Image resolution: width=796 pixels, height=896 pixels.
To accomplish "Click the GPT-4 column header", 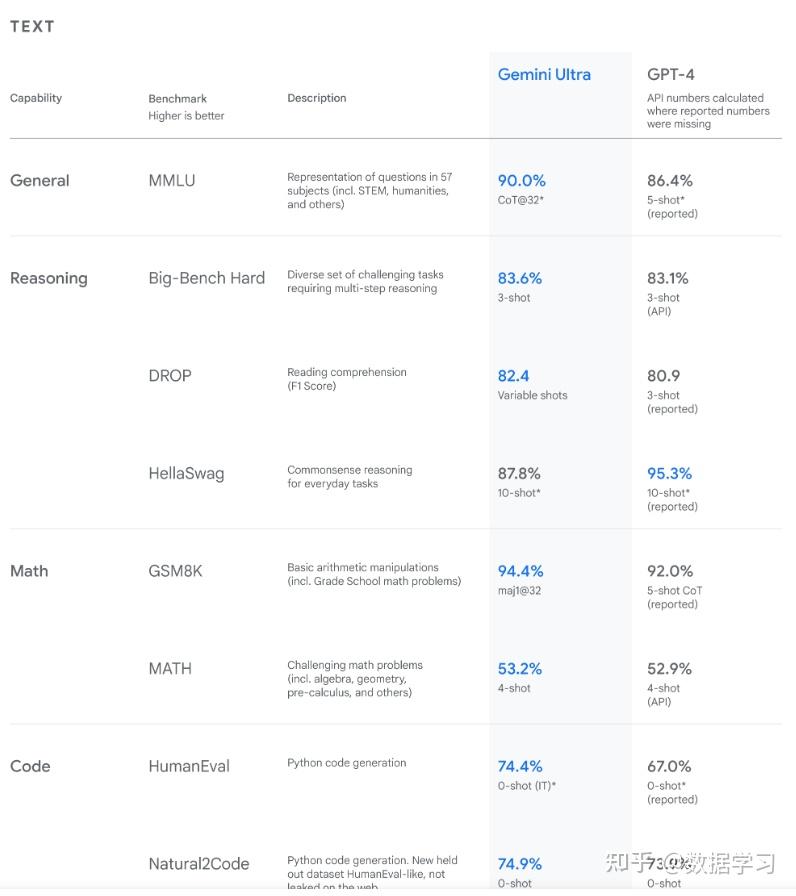I will (671, 75).
